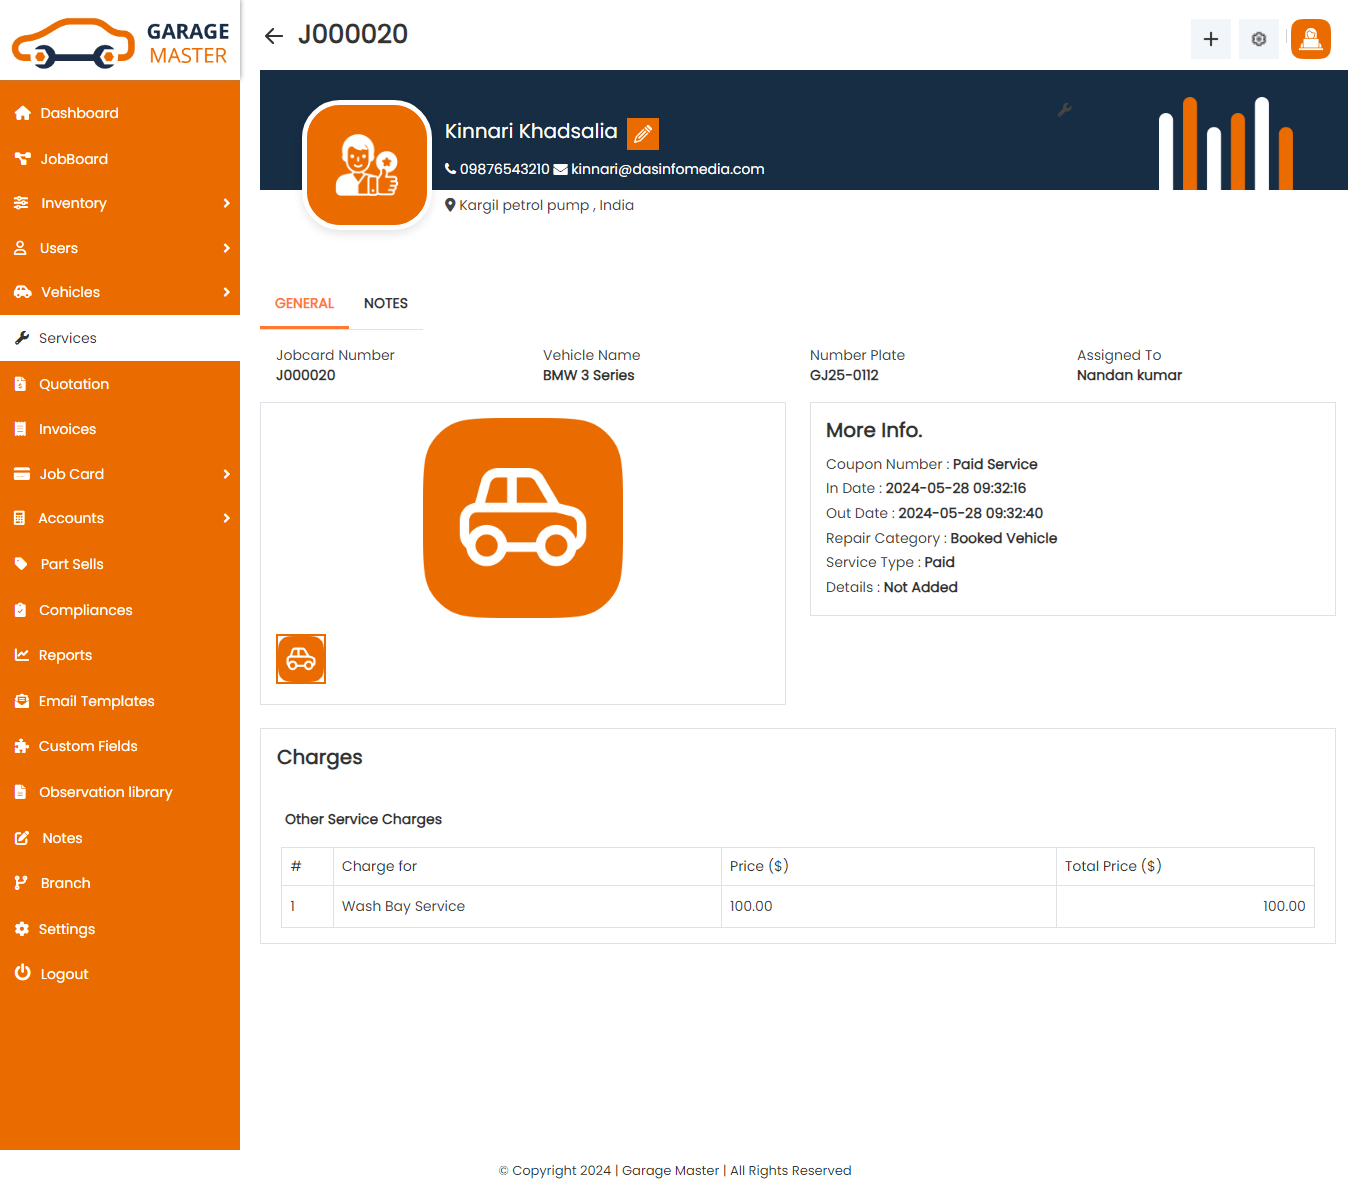Select the GENERAL tab

tap(304, 303)
